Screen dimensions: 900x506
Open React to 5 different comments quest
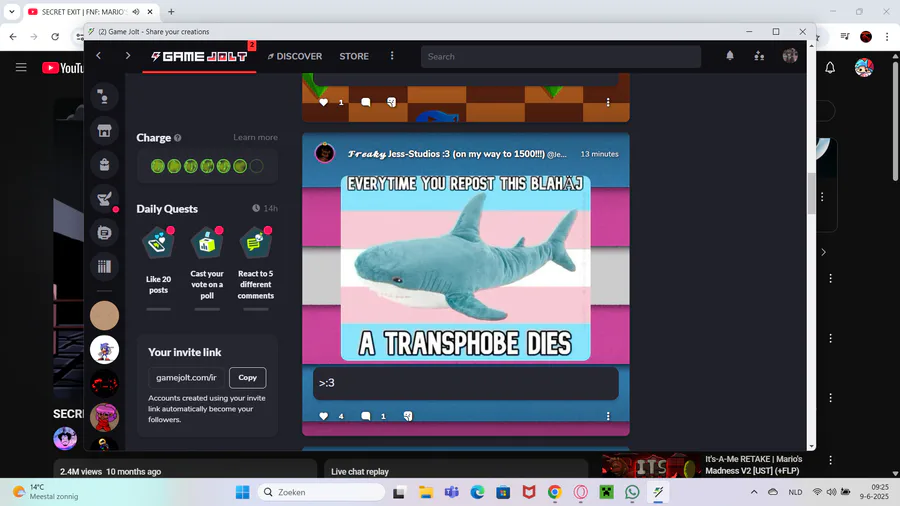coord(255,263)
